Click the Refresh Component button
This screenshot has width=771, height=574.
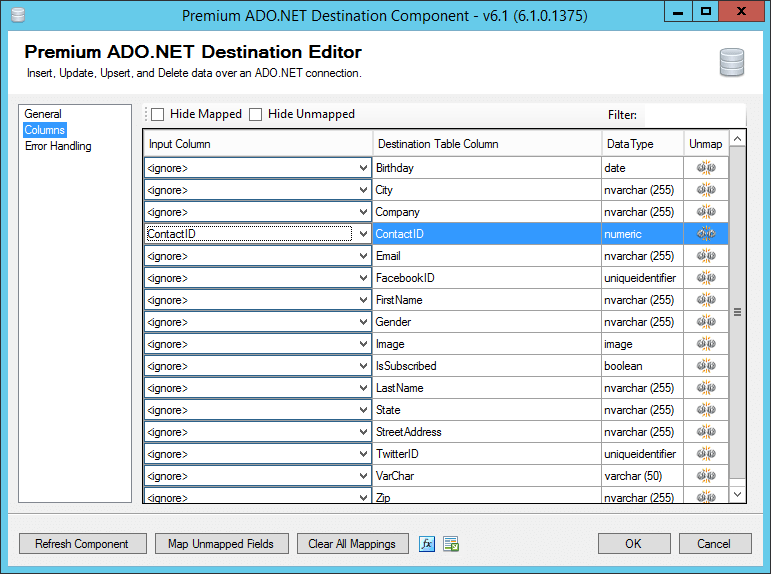[83, 544]
